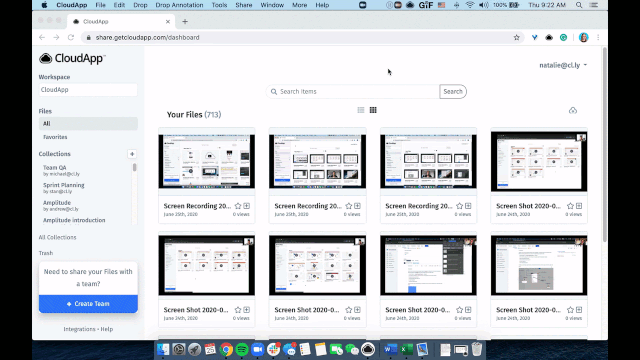Open the Sprint Planning collection
Screen dimensions: 640x360
click(x=64, y=188)
